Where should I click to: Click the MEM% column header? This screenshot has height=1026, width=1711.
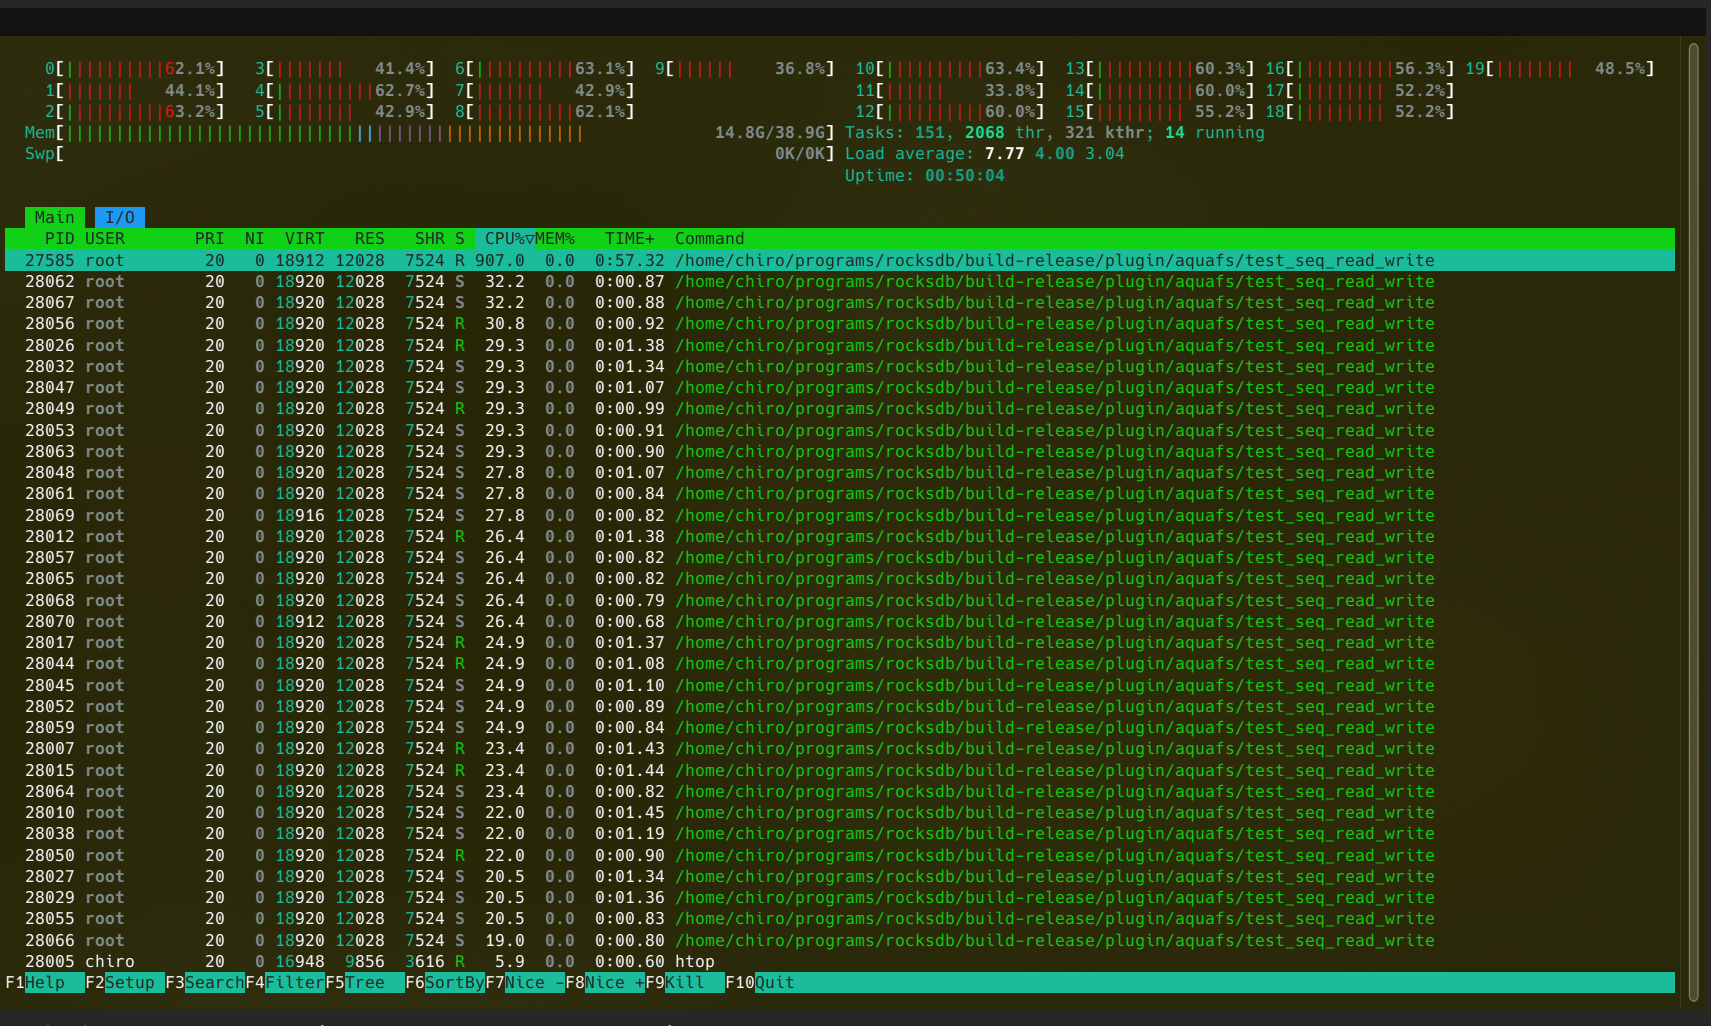click(x=555, y=239)
